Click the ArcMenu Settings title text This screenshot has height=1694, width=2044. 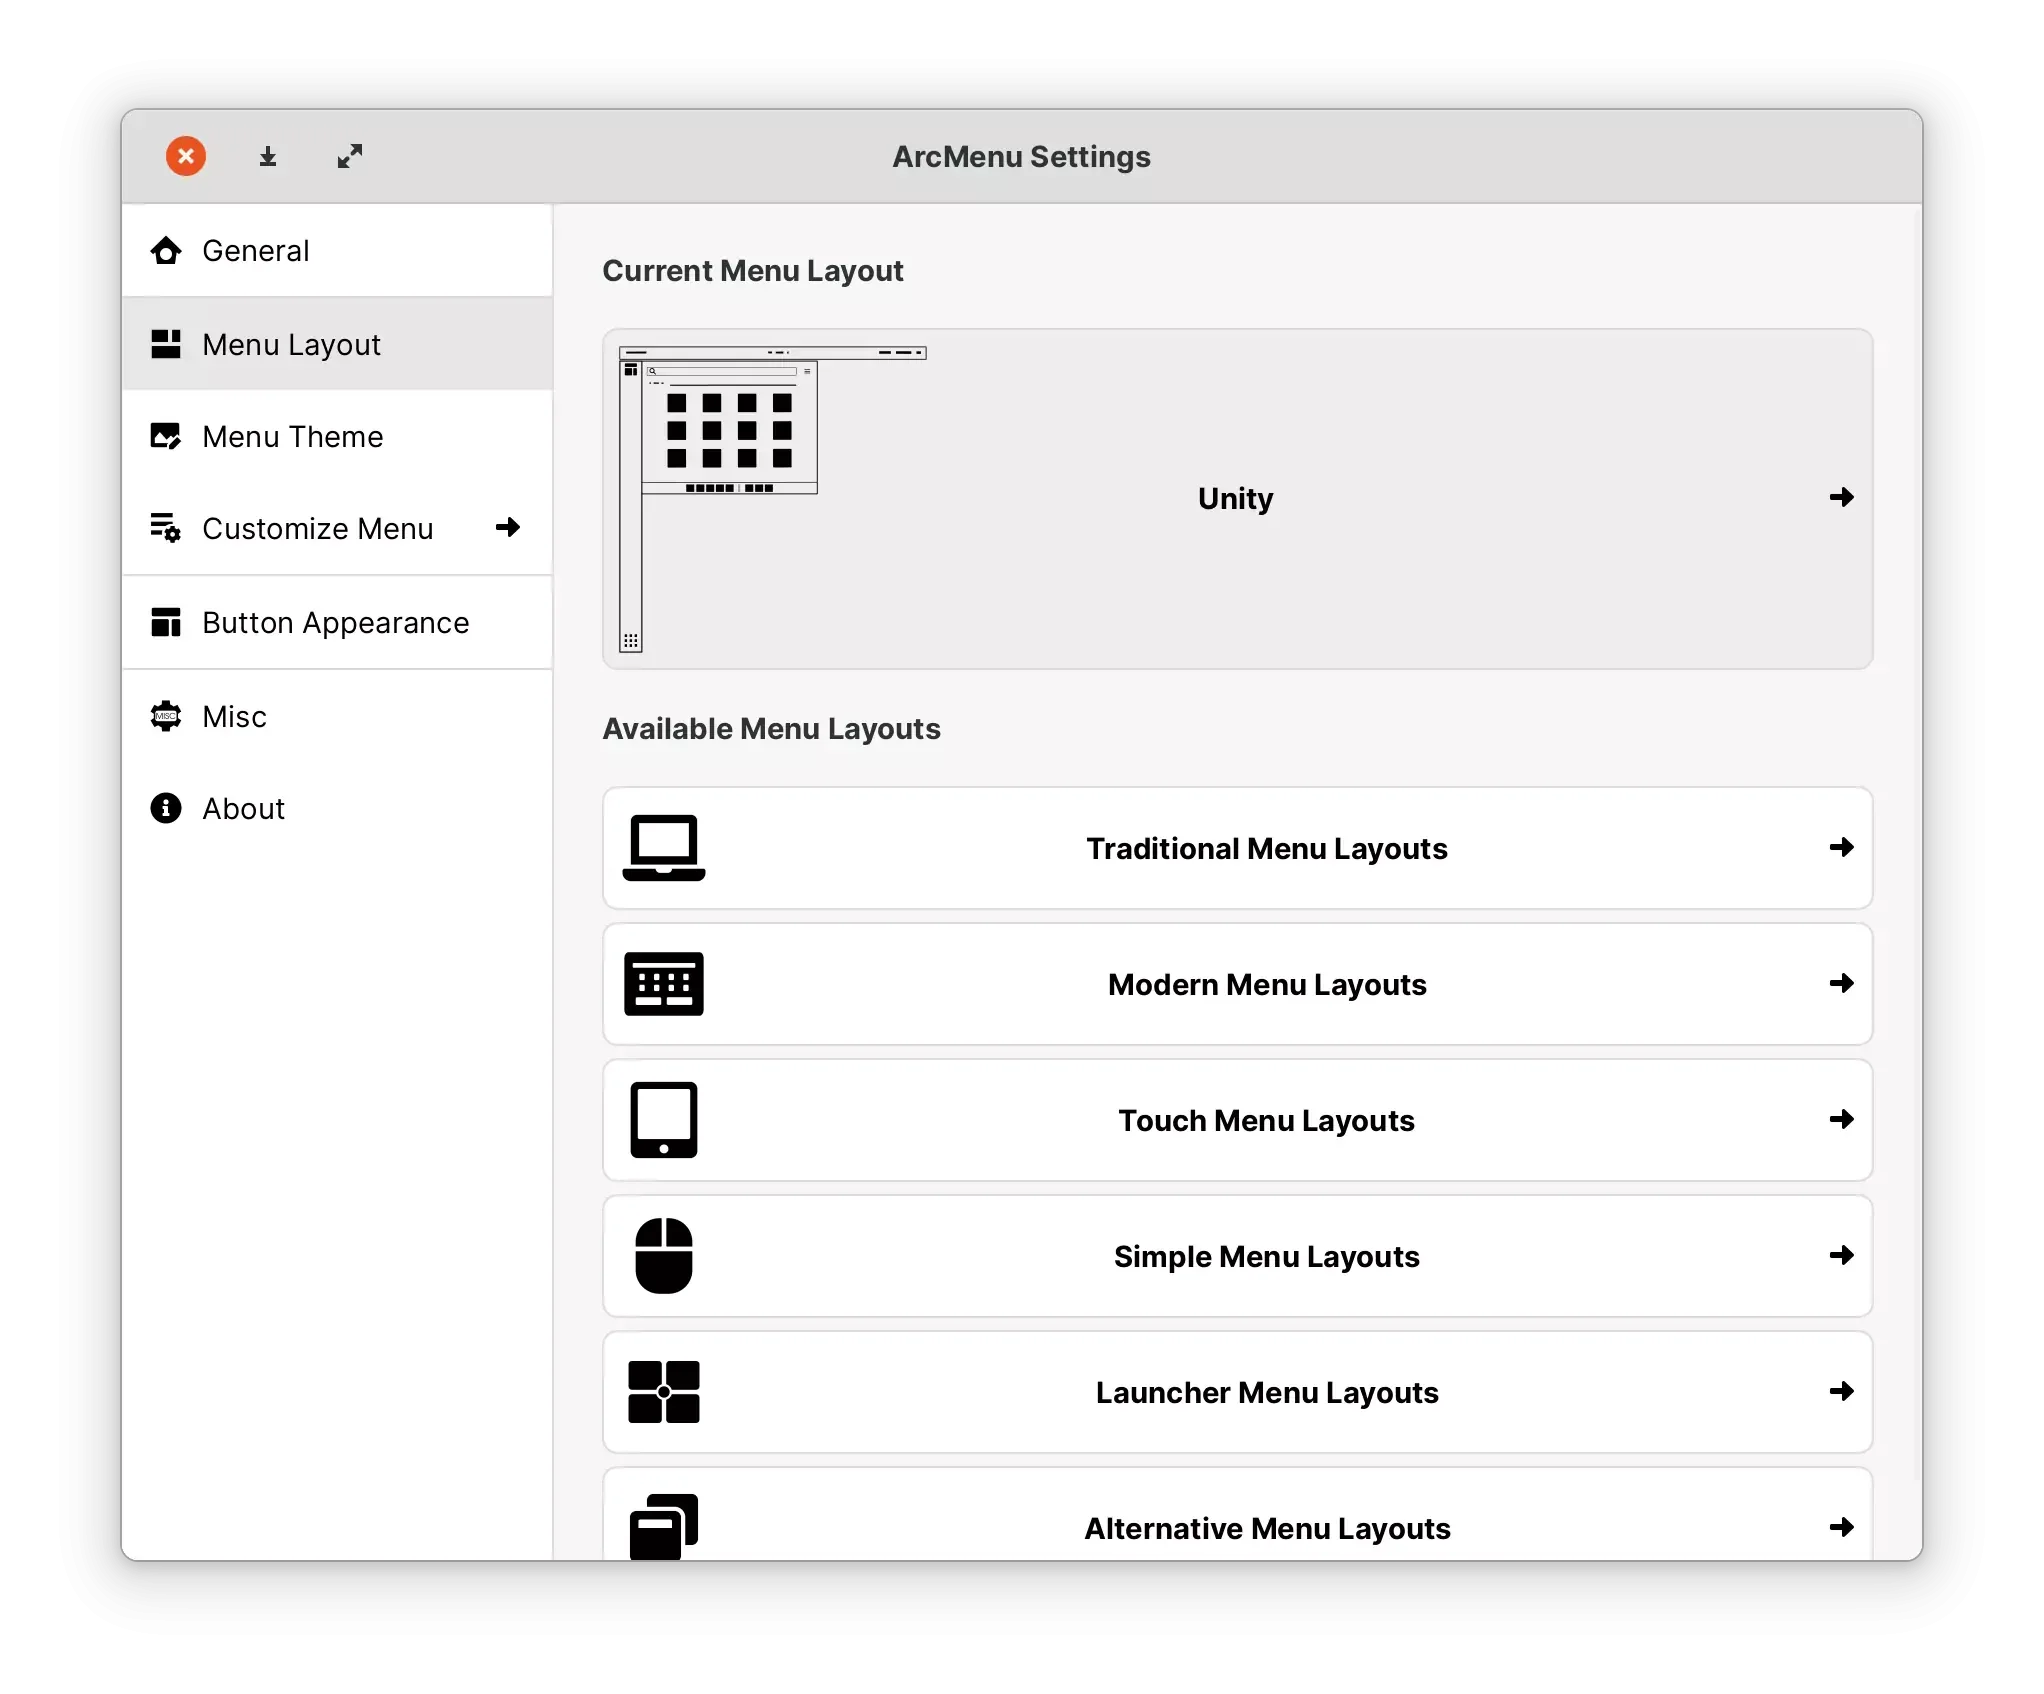click(1021, 157)
